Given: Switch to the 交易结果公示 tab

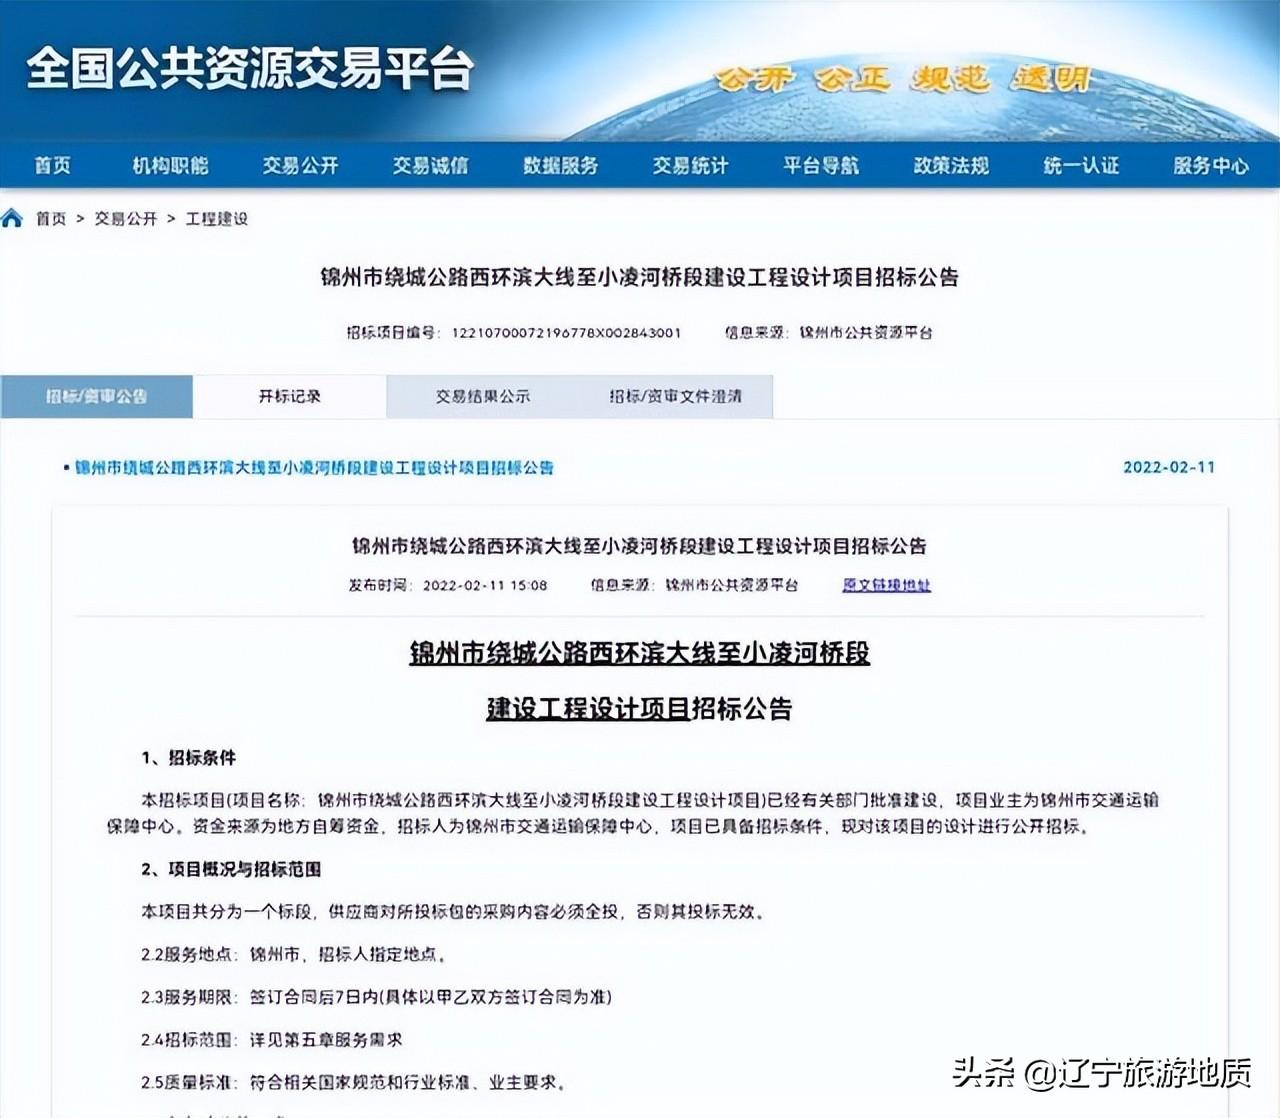Looking at the screenshot, I should point(483,396).
